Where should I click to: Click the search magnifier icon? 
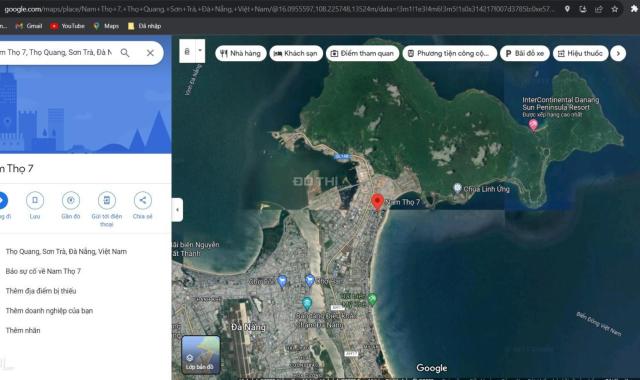(x=125, y=53)
